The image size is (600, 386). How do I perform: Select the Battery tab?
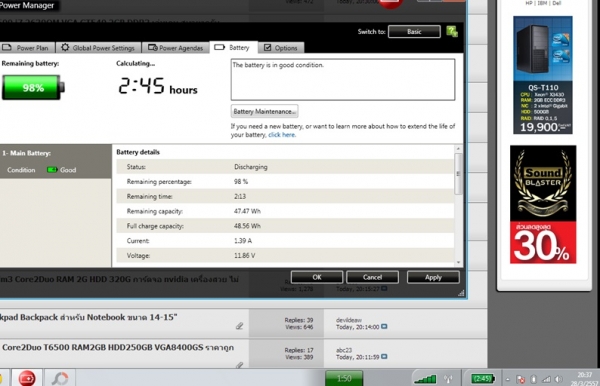coord(233,47)
